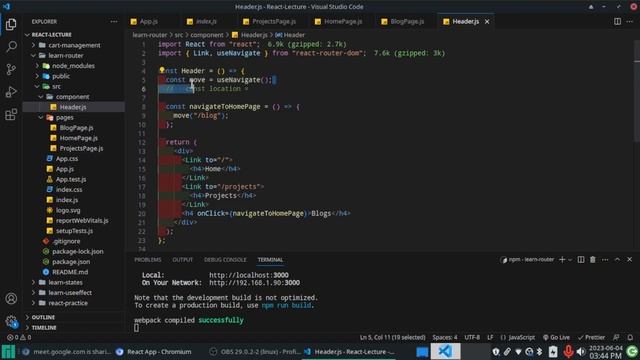Open the new terminal launch profile dropdown
Image resolution: width=640 pixels, height=360 pixels.
pos(570,260)
